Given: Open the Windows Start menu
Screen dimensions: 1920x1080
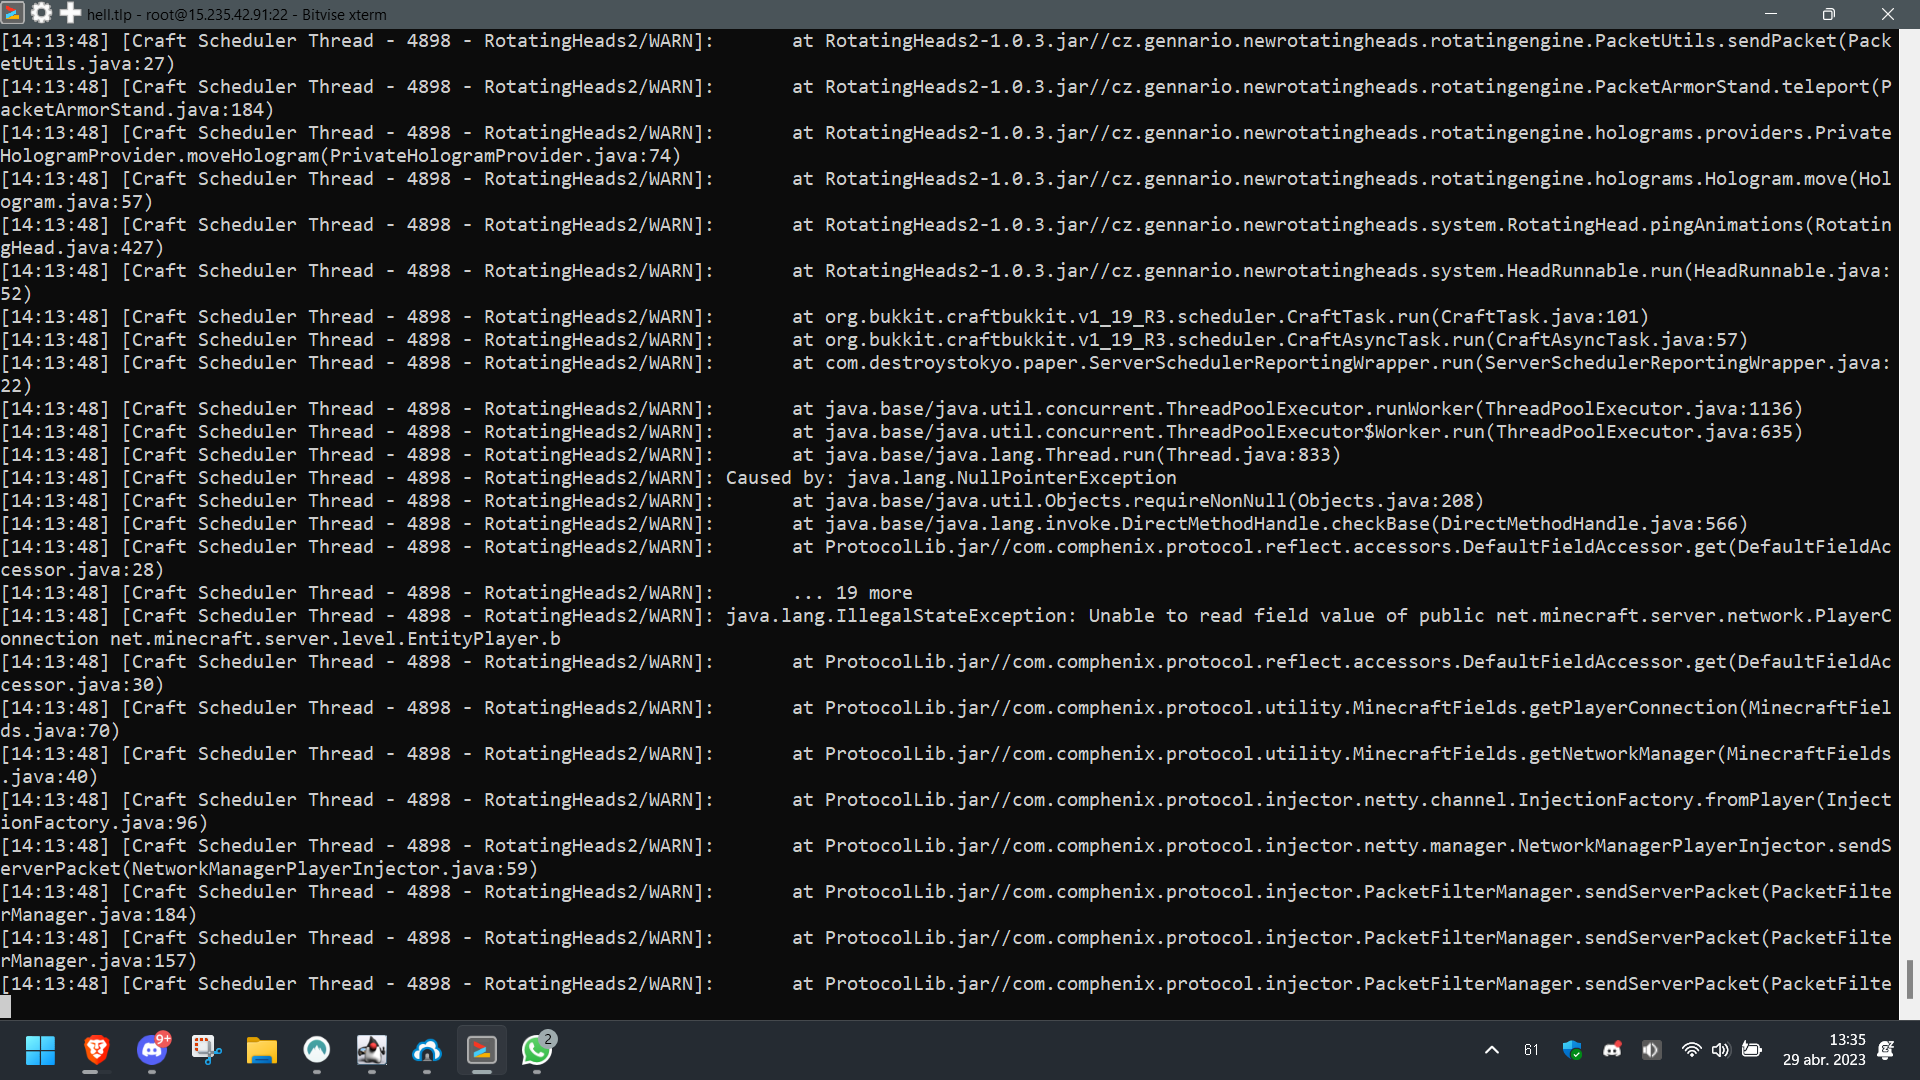Looking at the screenshot, I should [x=40, y=1051].
